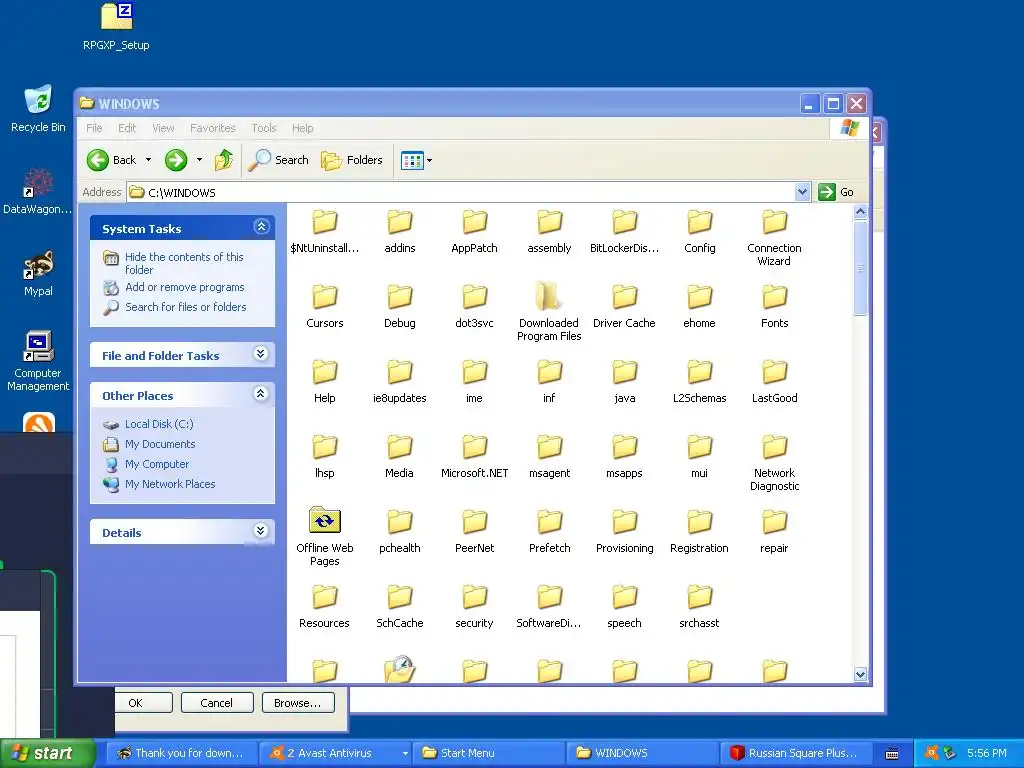This screenshot has height=768, width=1024.
Task: Select the Cursors folder
Action: point(325,308)
